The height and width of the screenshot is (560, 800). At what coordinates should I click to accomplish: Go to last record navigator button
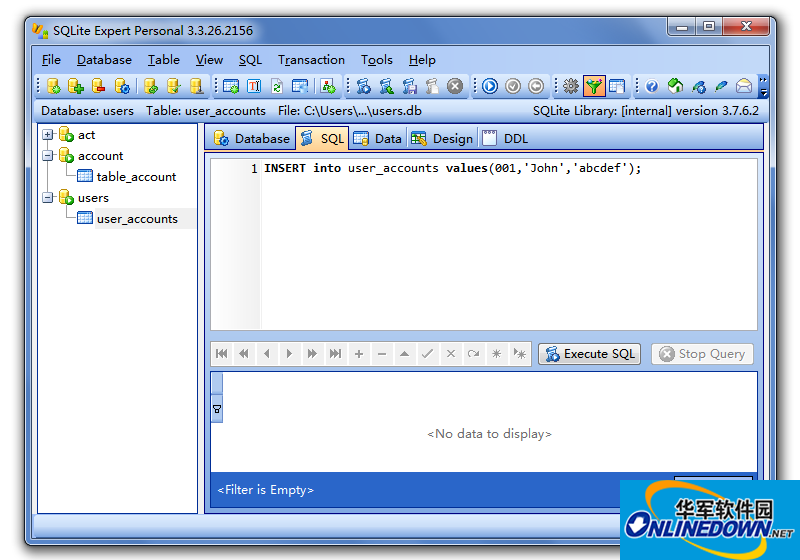[335, 354]
